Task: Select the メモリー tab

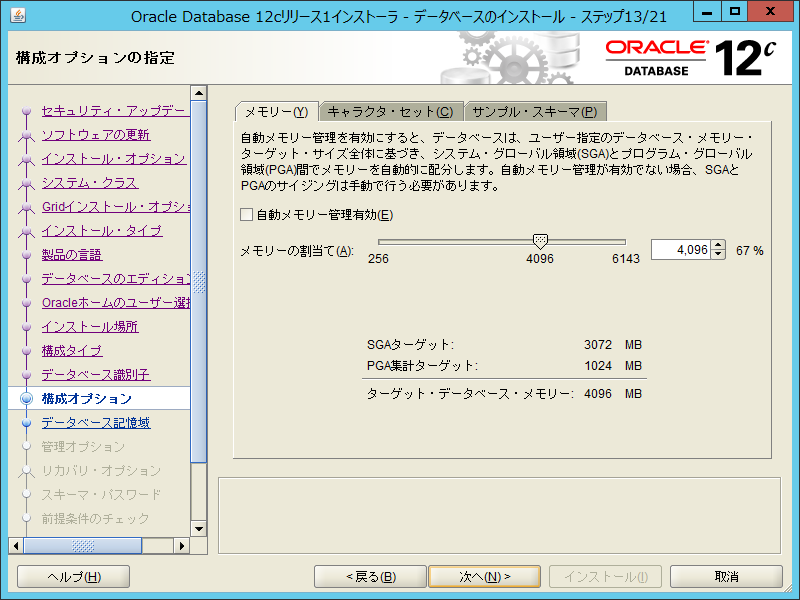Action: (x=276, y=112)
